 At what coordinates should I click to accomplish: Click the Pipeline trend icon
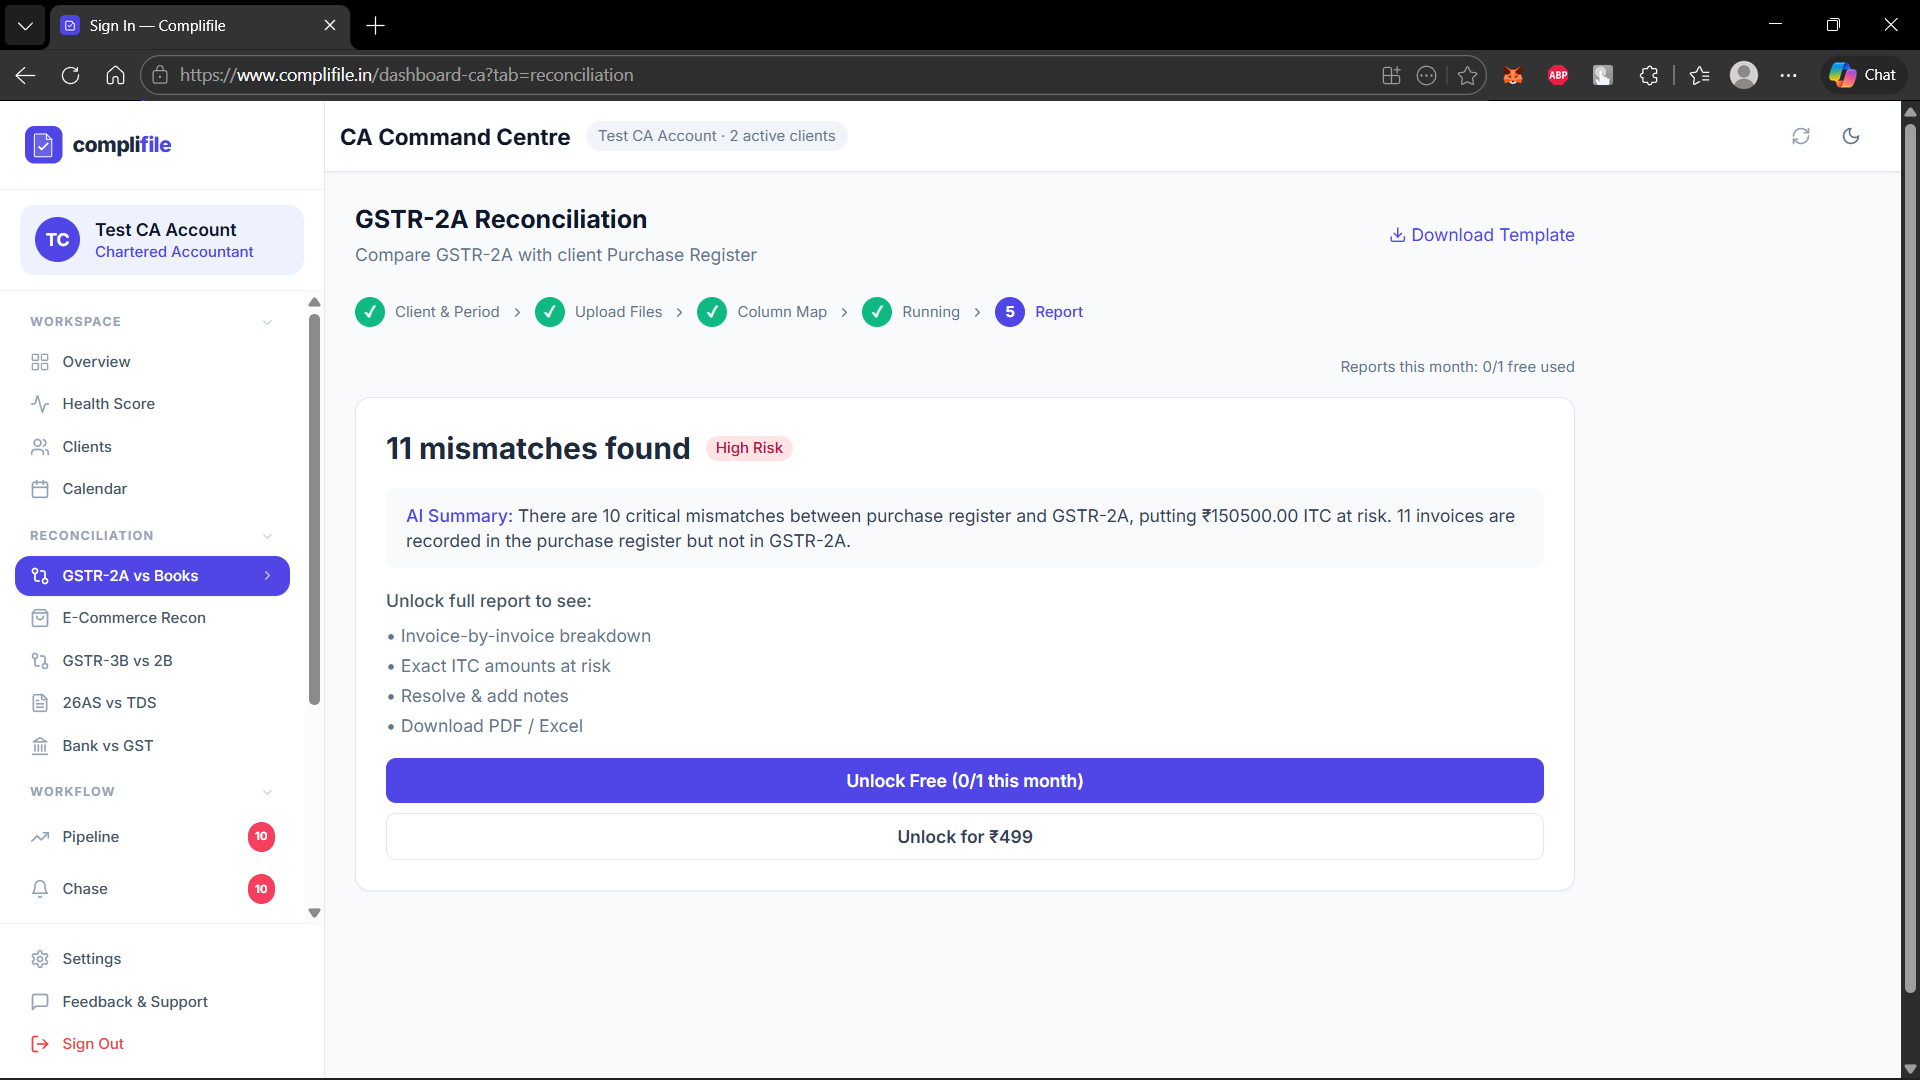pos(40,837)
